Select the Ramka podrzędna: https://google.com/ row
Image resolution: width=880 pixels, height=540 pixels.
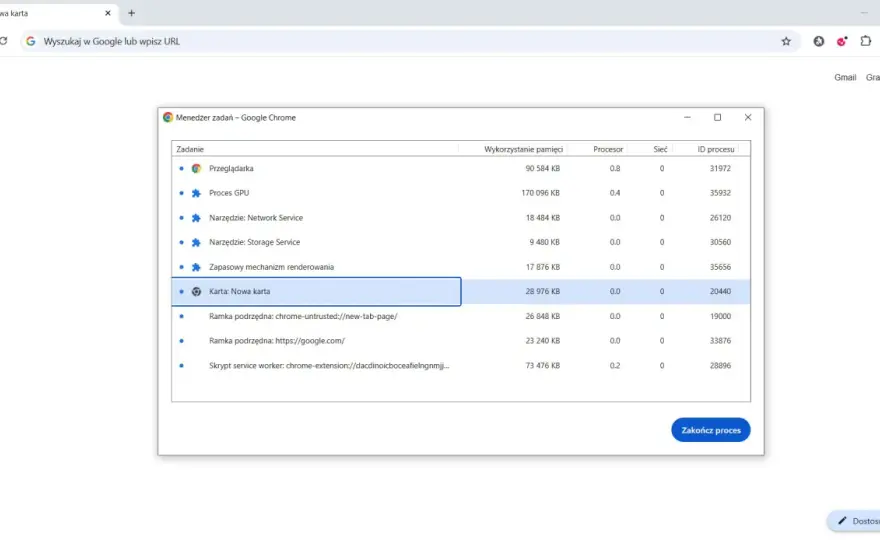[461, 341]
